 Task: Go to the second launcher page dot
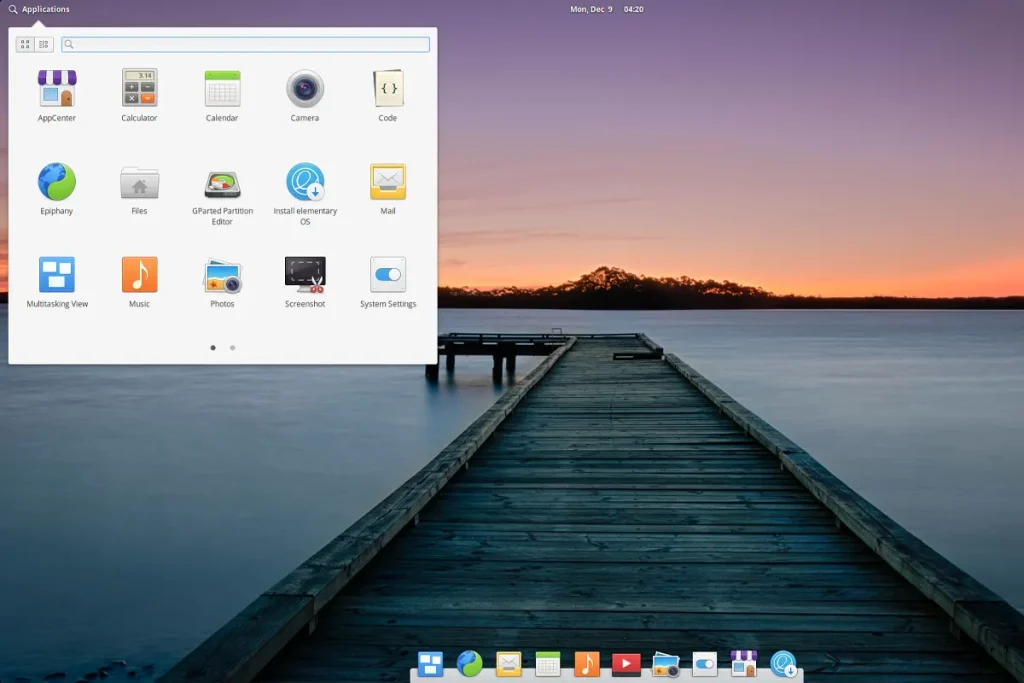click(232, 348)
